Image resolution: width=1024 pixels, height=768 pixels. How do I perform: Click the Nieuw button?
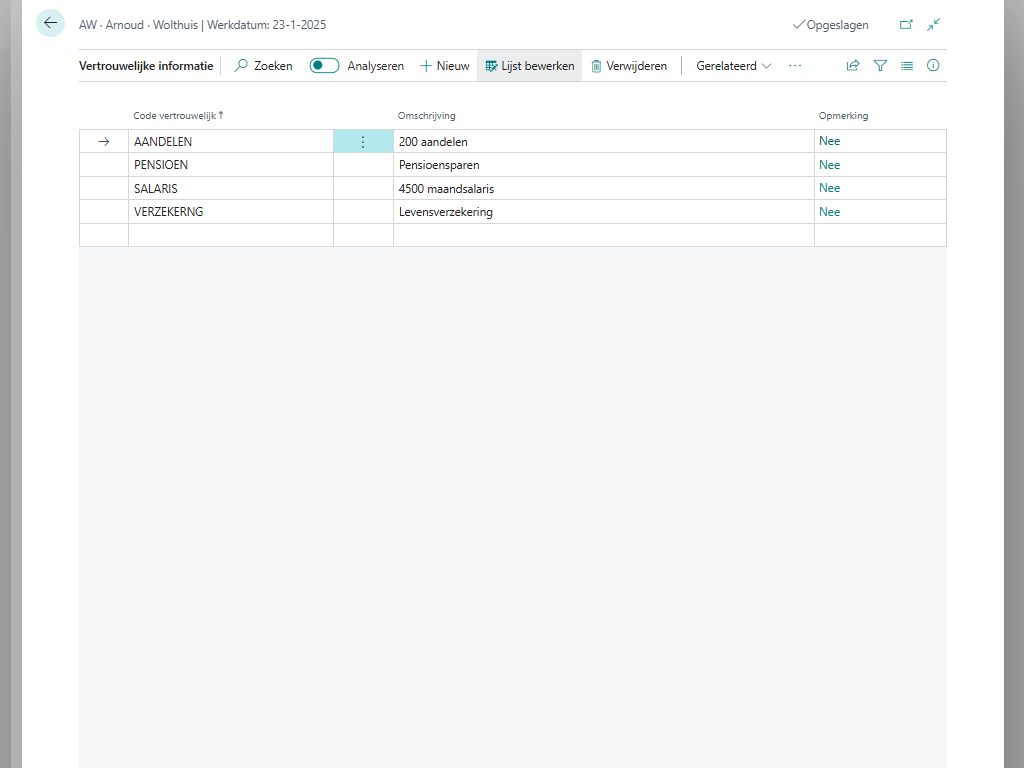444,66
